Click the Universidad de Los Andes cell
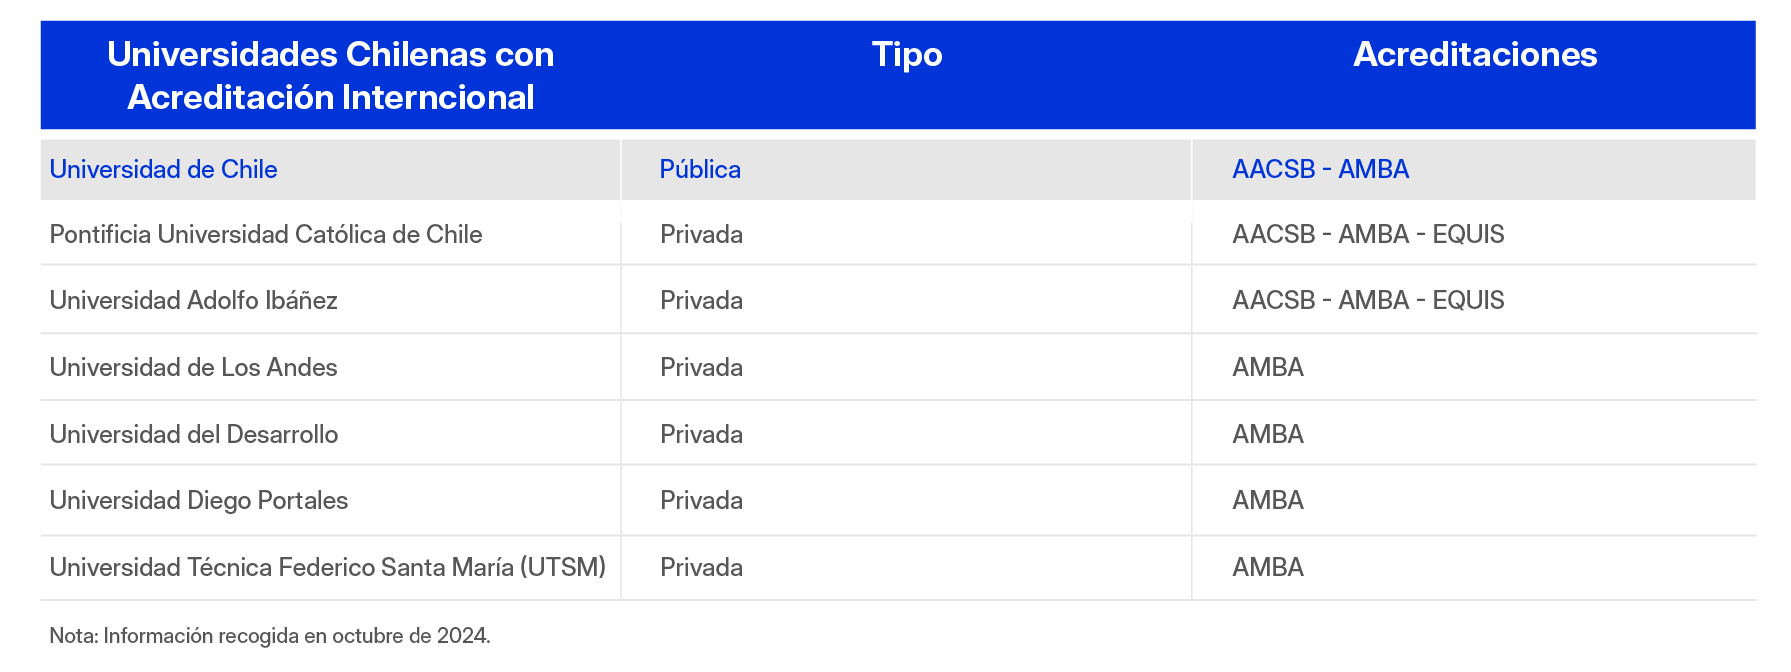 point(193,368)
